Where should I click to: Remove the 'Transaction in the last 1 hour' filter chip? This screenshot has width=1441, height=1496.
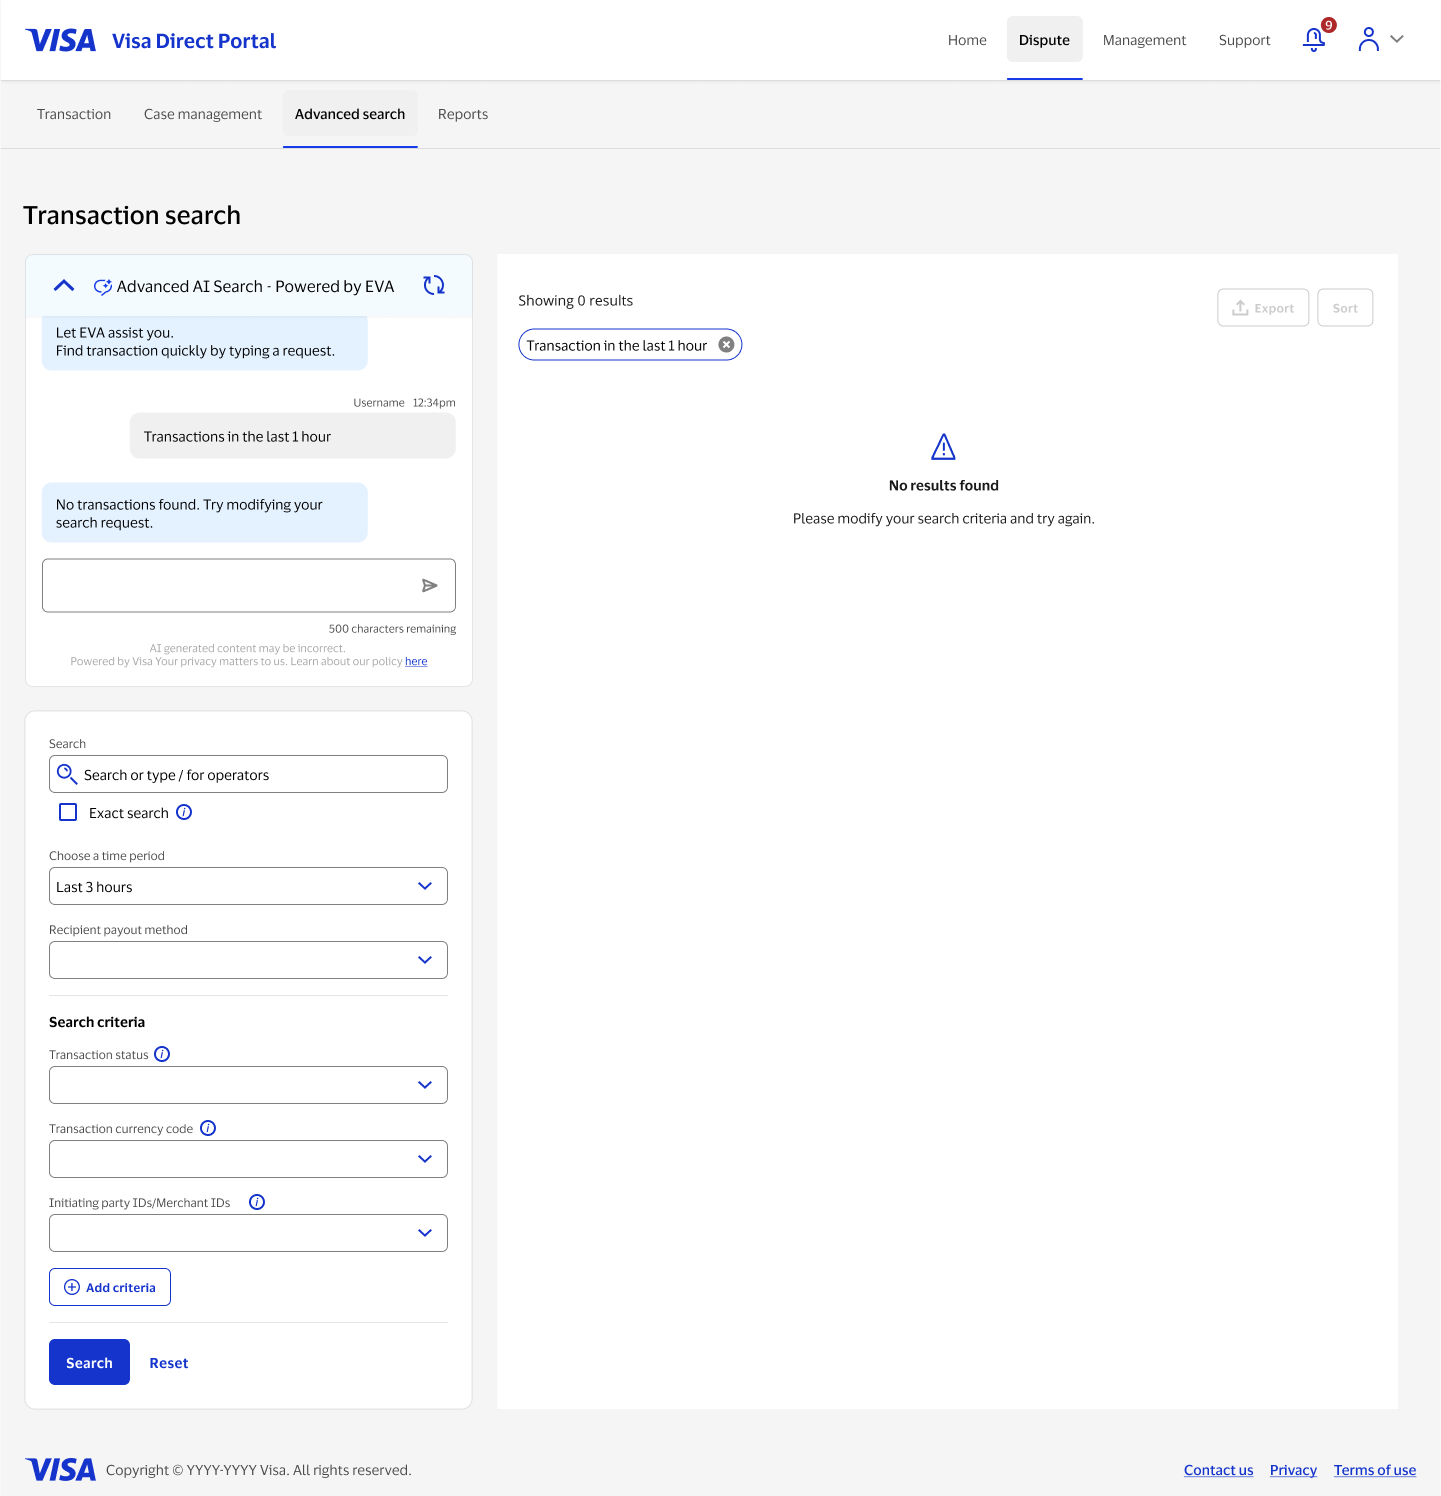click(x=725, y=344)
